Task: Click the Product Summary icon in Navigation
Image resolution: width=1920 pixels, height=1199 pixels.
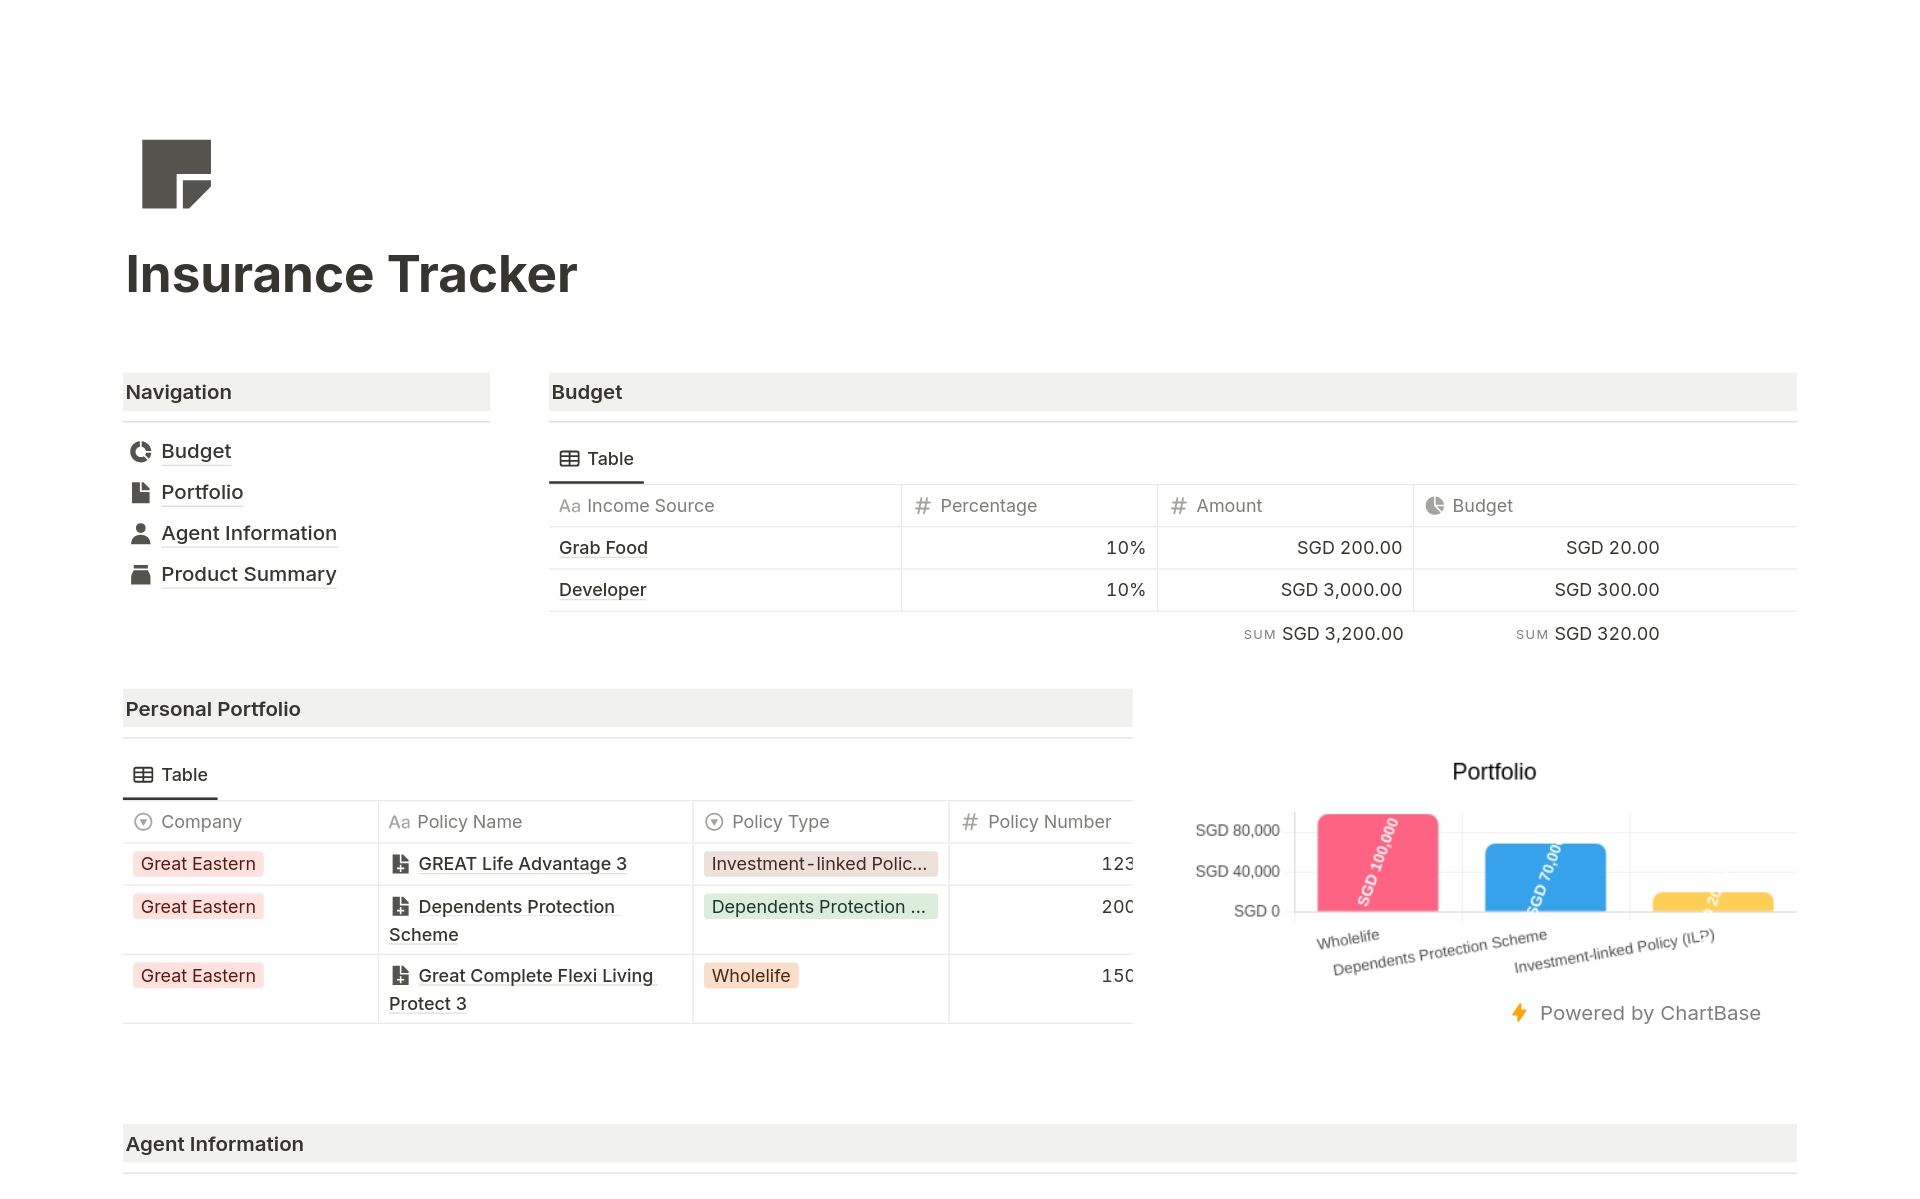Action: pos(140,574)
